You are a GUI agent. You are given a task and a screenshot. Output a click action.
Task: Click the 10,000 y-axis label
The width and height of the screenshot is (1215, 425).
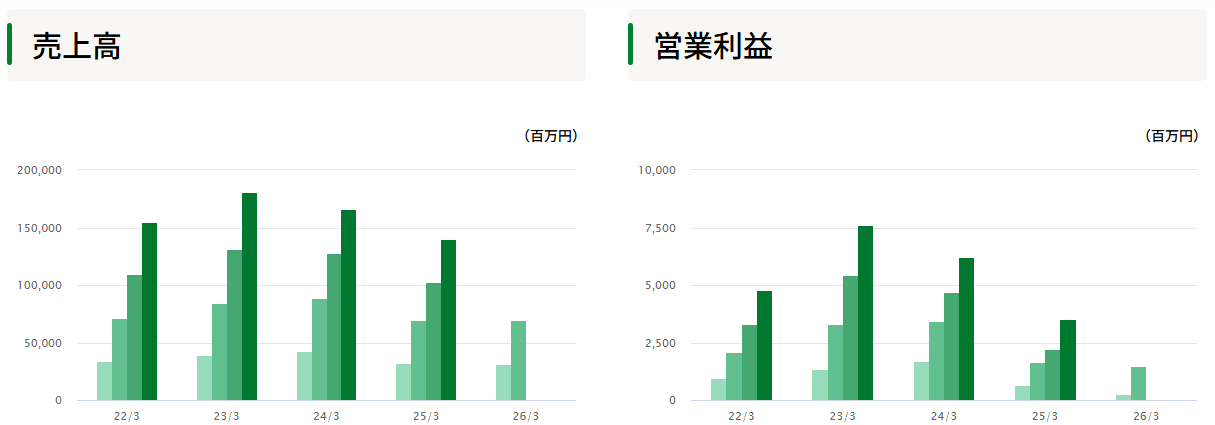[x=657, y=170]
